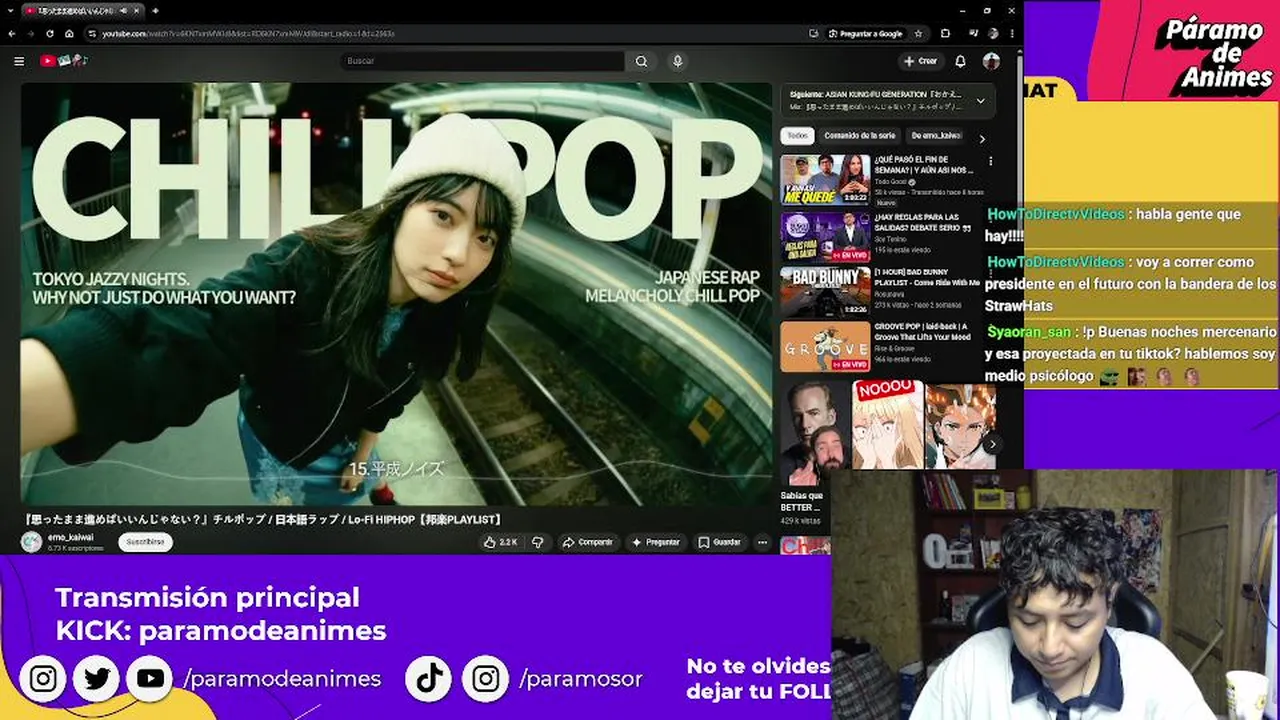Go back in the browser

pos(12,33)
